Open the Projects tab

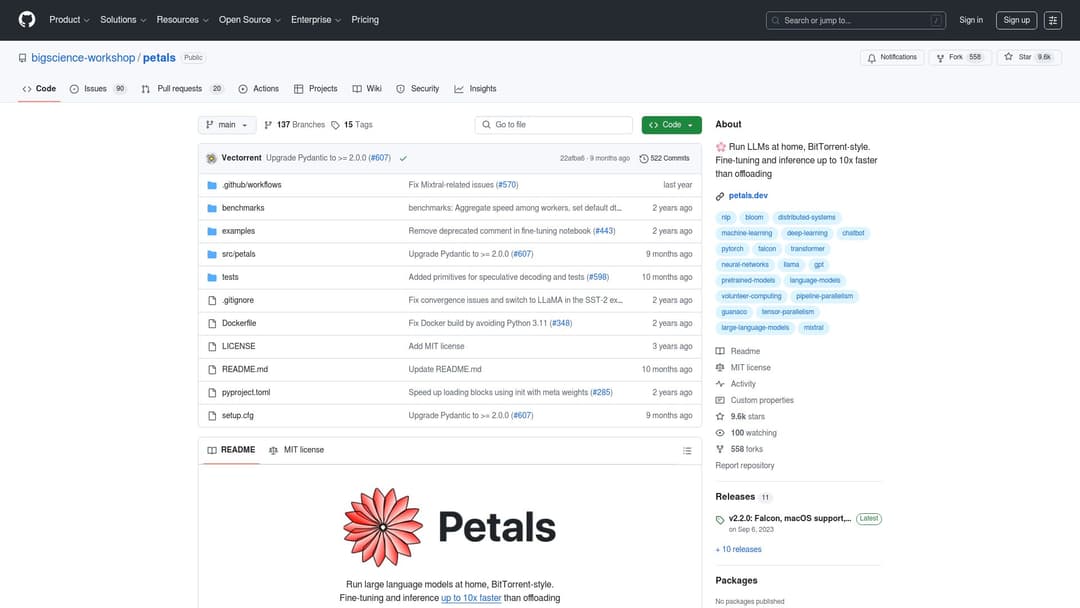tap(315, 89)
